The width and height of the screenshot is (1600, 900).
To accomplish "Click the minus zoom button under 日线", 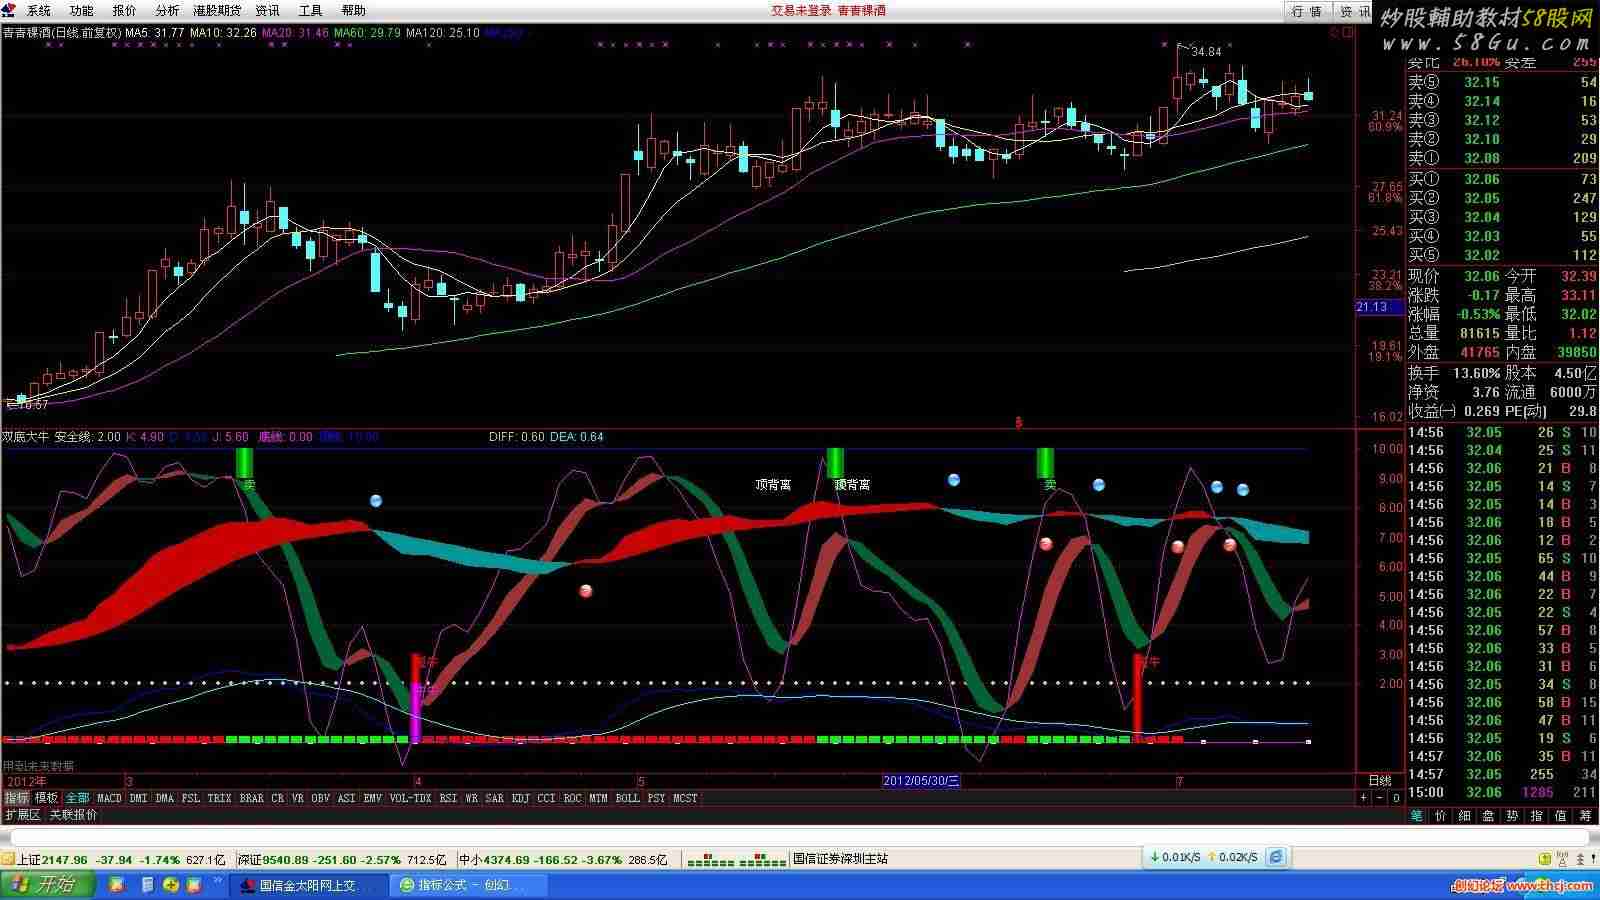I will click(1380, 798).
